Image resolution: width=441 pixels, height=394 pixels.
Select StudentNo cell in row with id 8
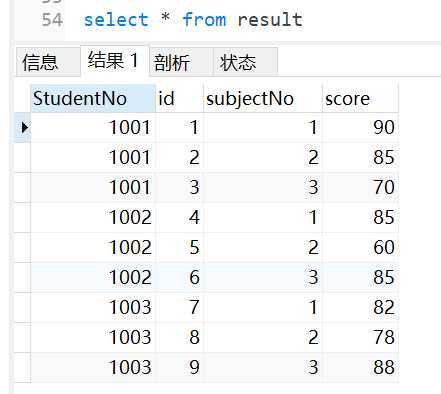pos(93,337)
